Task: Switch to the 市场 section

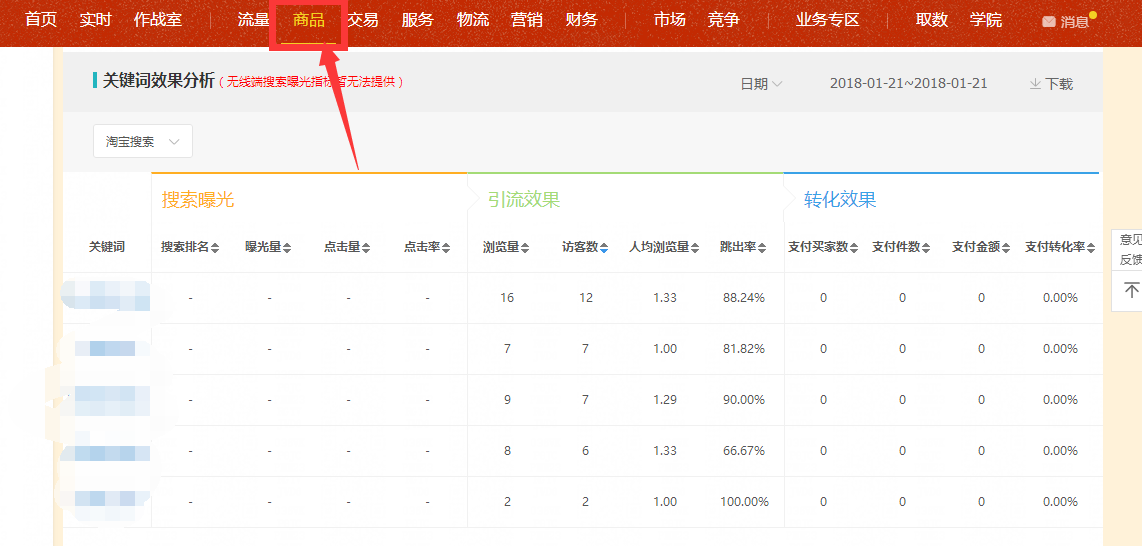Action: (x=670, y=20)
